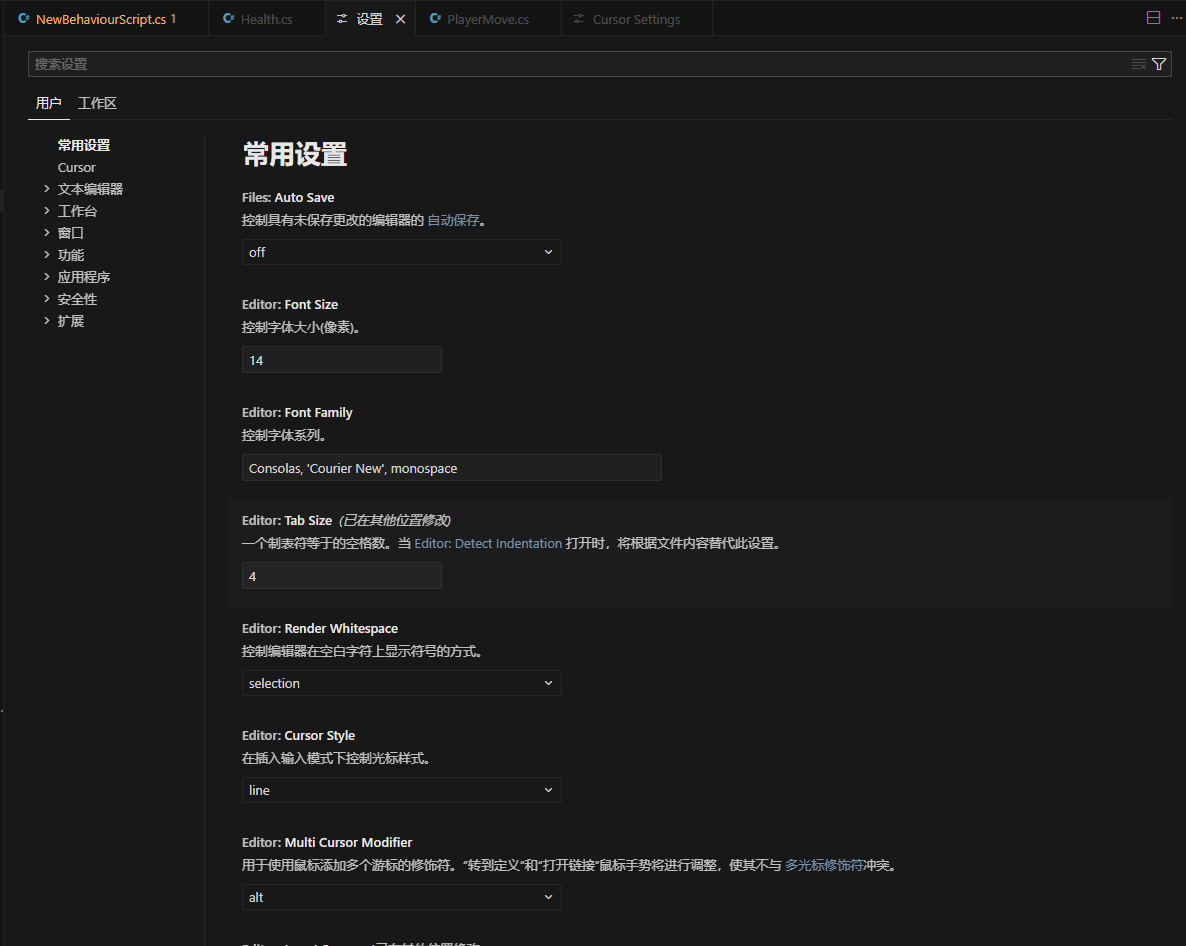
Task: Click the Editor: Font Family setting title
Action: pyautogui.click(x=297, y=412)
